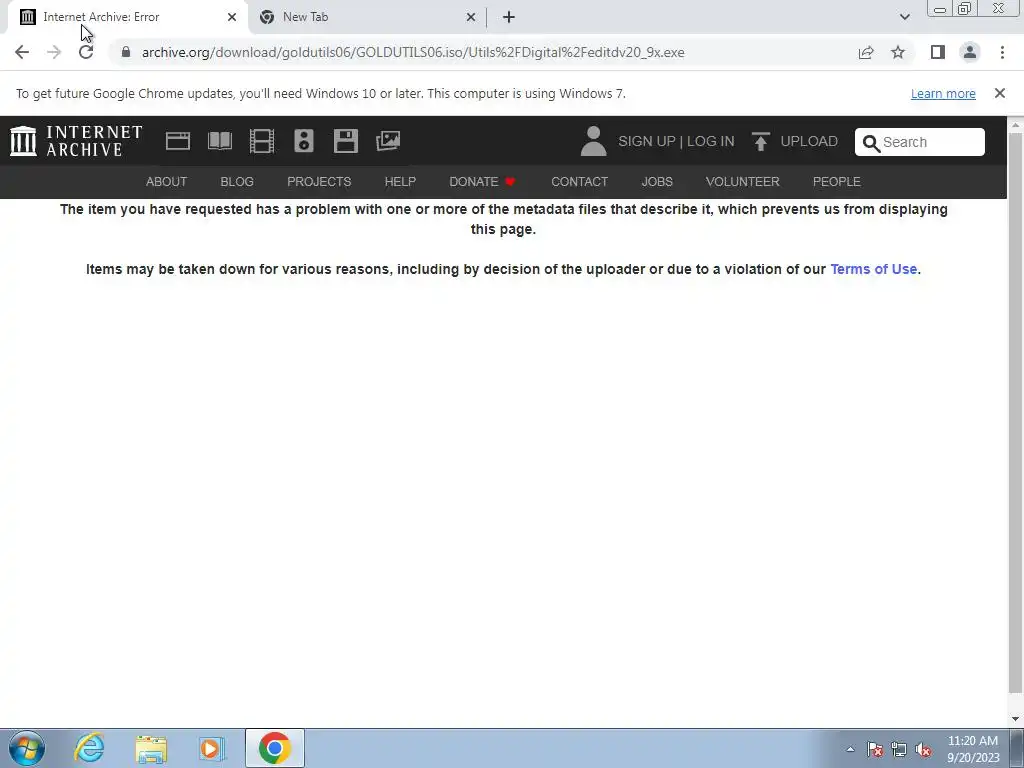Click the Internet Archive logo
The image size is (1024, 768).
tap(76, 141)
